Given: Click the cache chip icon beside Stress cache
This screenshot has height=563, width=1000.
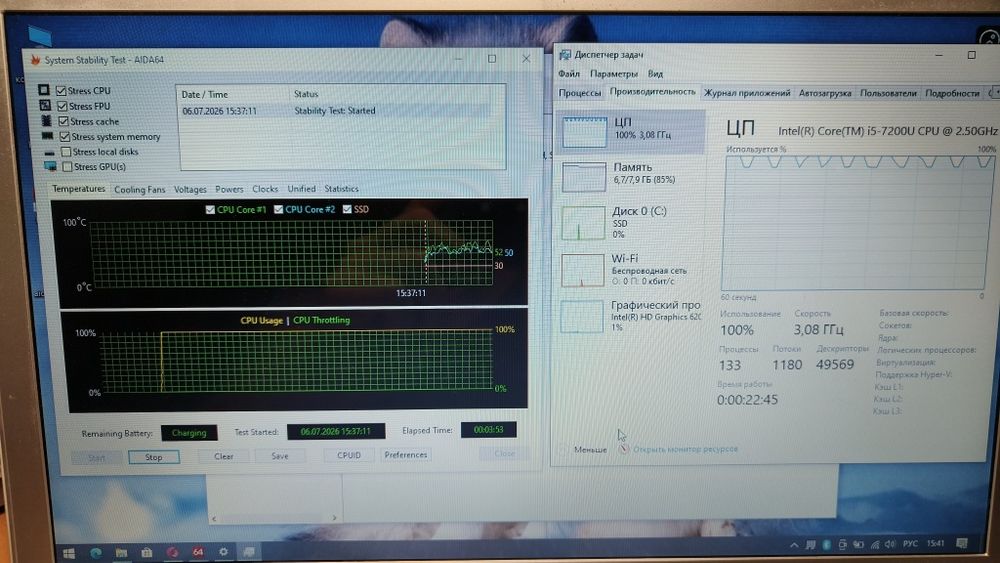Looking at the screenshot, I should tap(46, 121).
